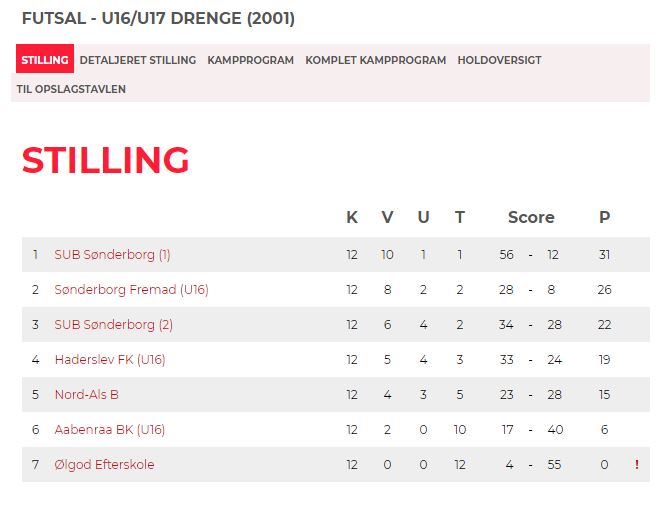Open Nord-Als B team link
666x507 pixels.
pos(87,394)
